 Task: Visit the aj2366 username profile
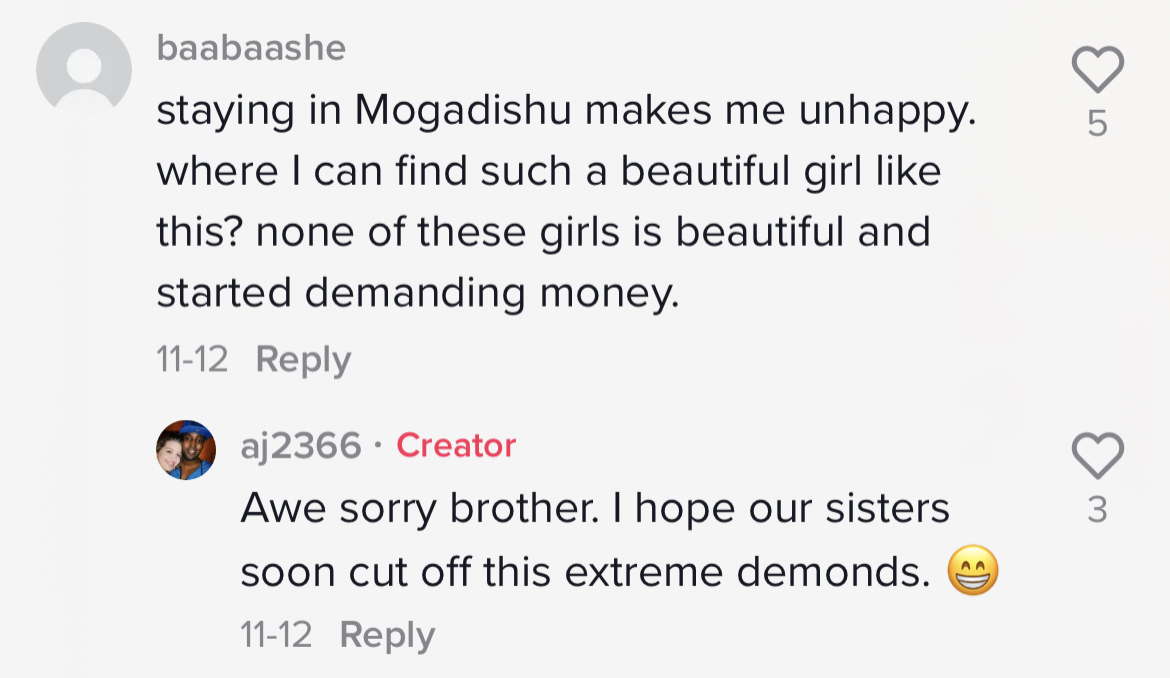coord(301,445)
